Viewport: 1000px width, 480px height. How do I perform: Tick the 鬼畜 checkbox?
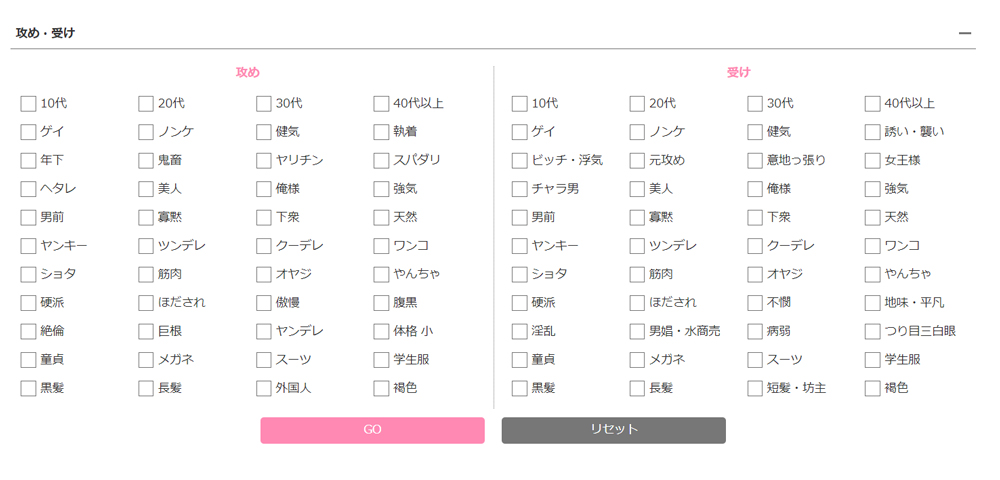[146, 160]
